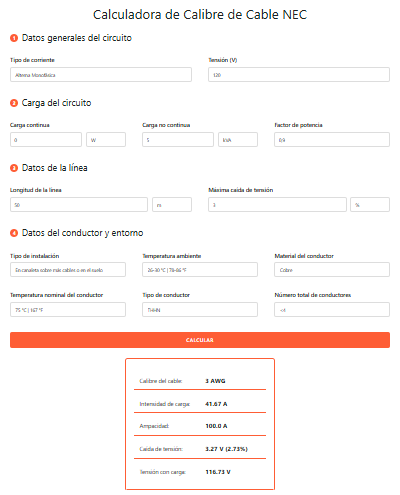This screenshot has width=400, height=495.
Task: Open the Carga no continua kVA unit dropdown
Action: pyautogui.click(x=238, y=140)
